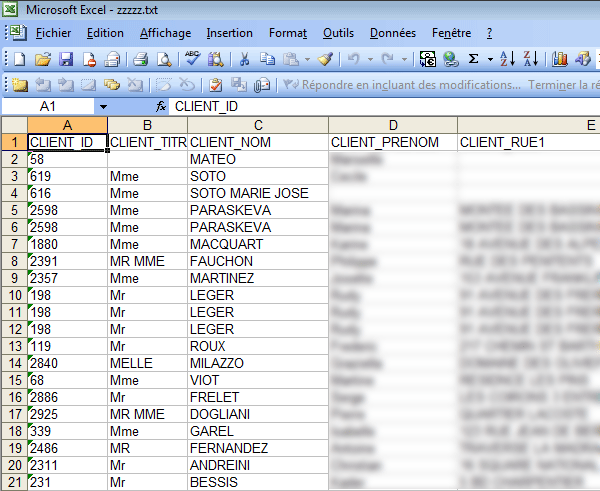This screenshot has width=600, height=491.
Task: Print the sheet using the printer icon
Action: [x=141, y=59]
